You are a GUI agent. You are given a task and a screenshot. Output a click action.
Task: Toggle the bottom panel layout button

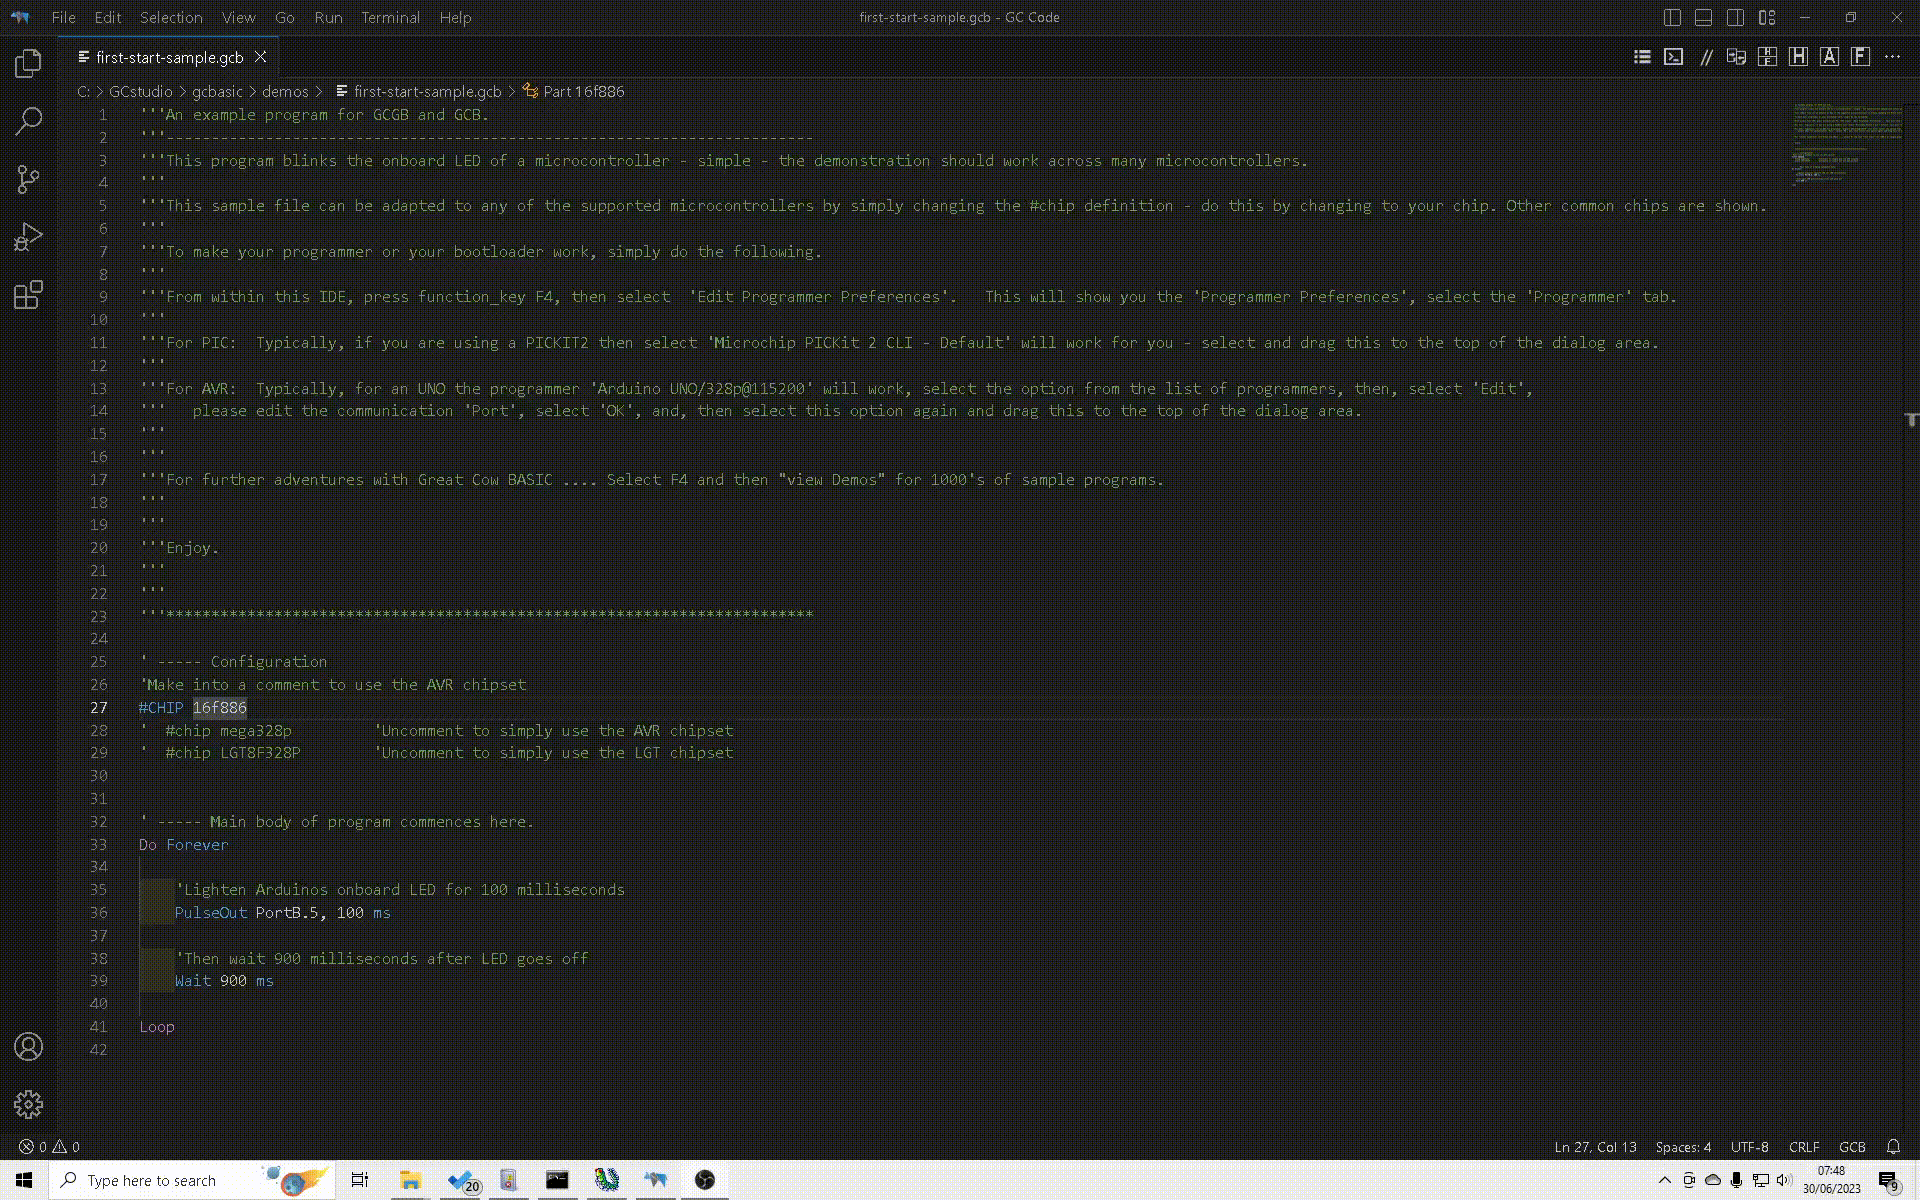(1704, 17)
